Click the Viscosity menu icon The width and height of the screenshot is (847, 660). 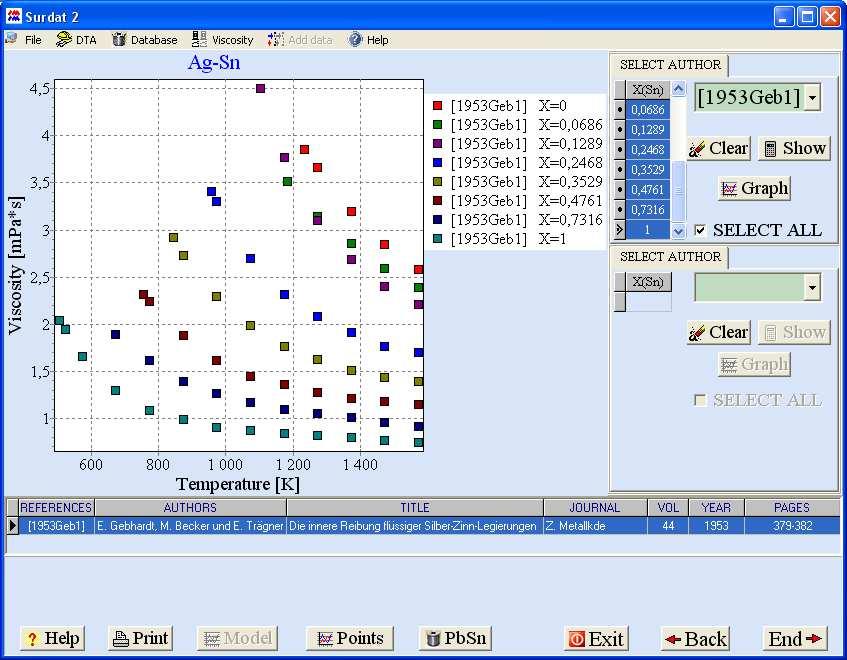point(199,39)
